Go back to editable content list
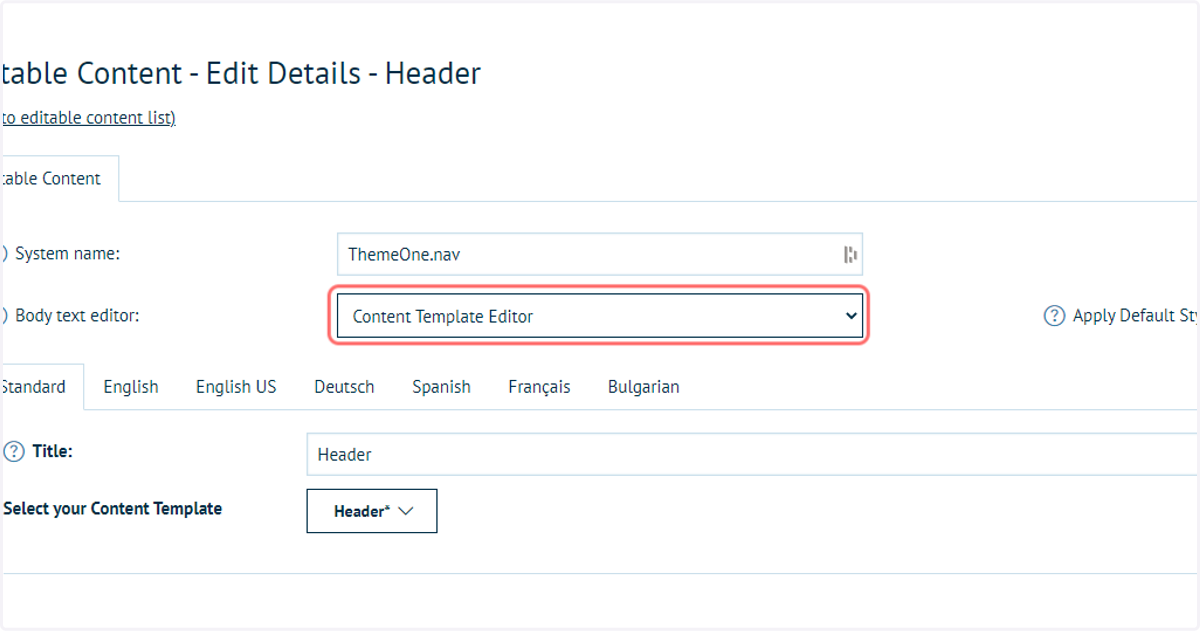 click(x=88, y=118)
